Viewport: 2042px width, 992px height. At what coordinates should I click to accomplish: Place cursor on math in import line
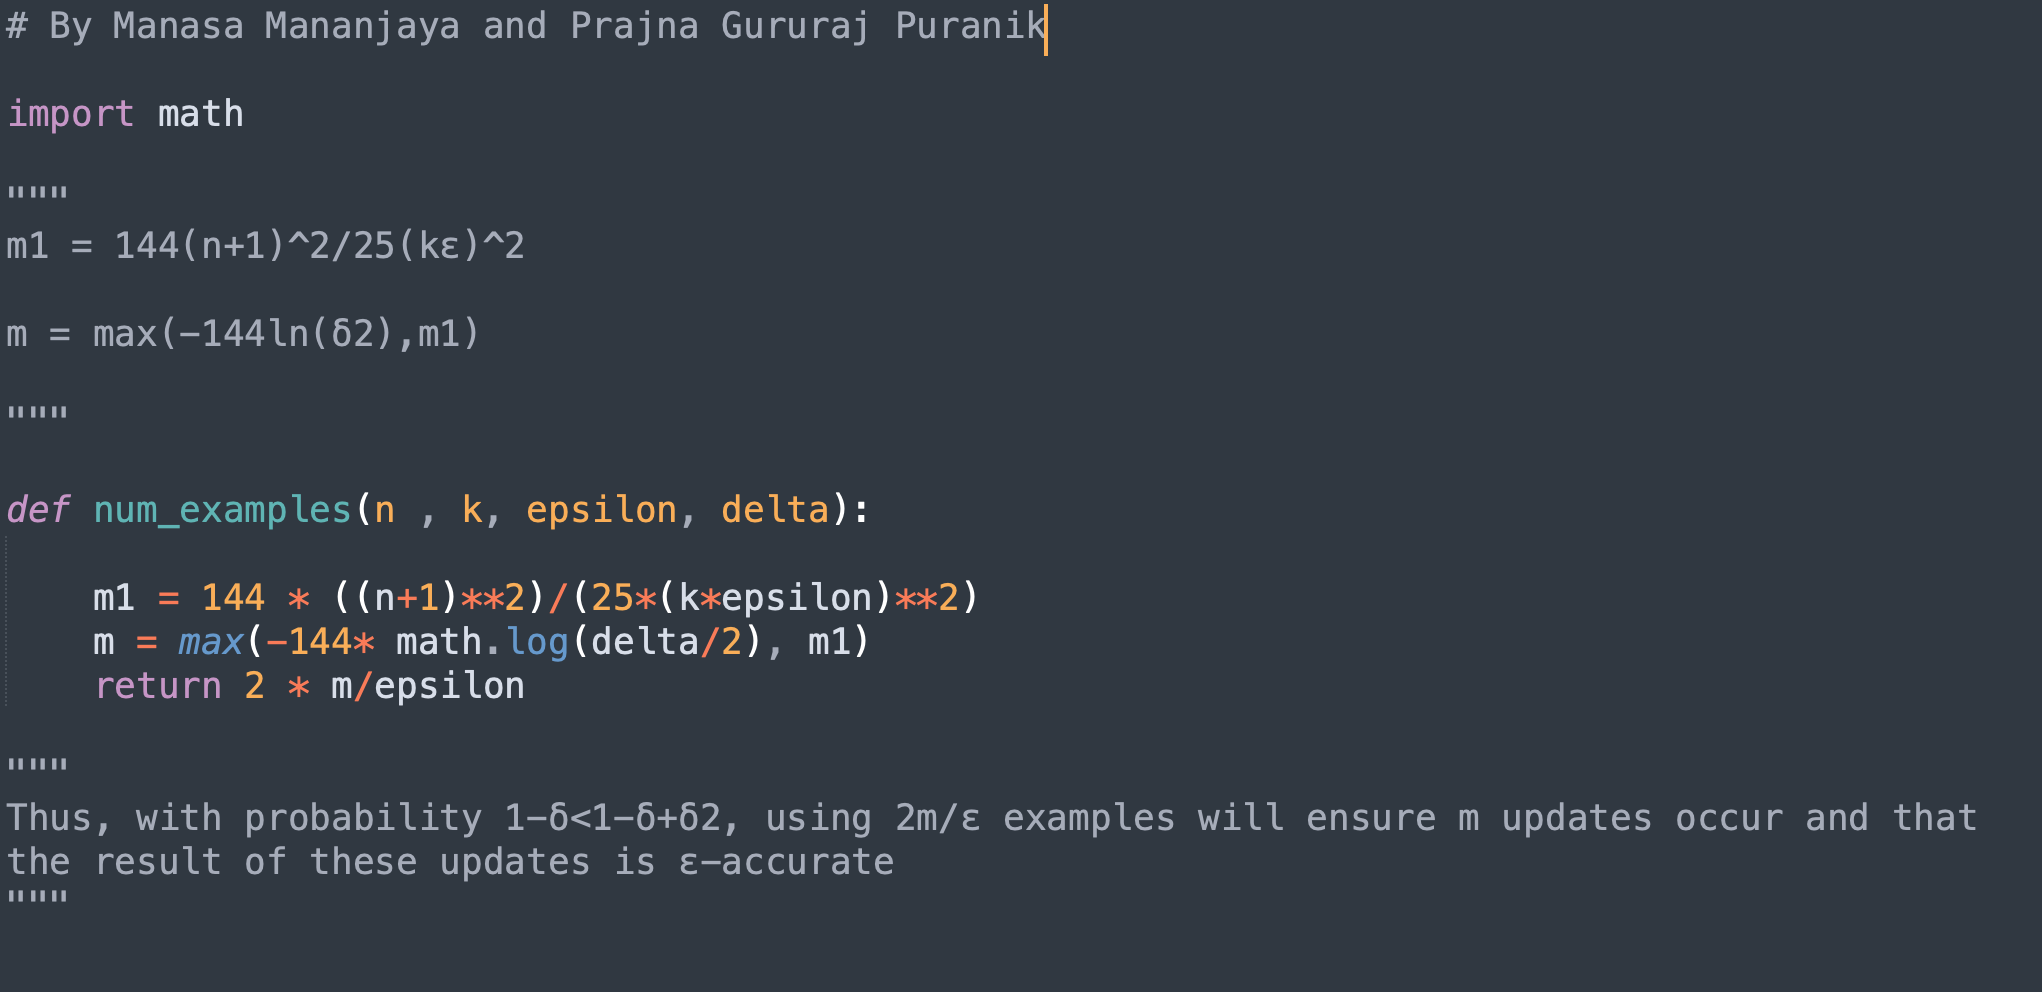(x=200, y=114)
